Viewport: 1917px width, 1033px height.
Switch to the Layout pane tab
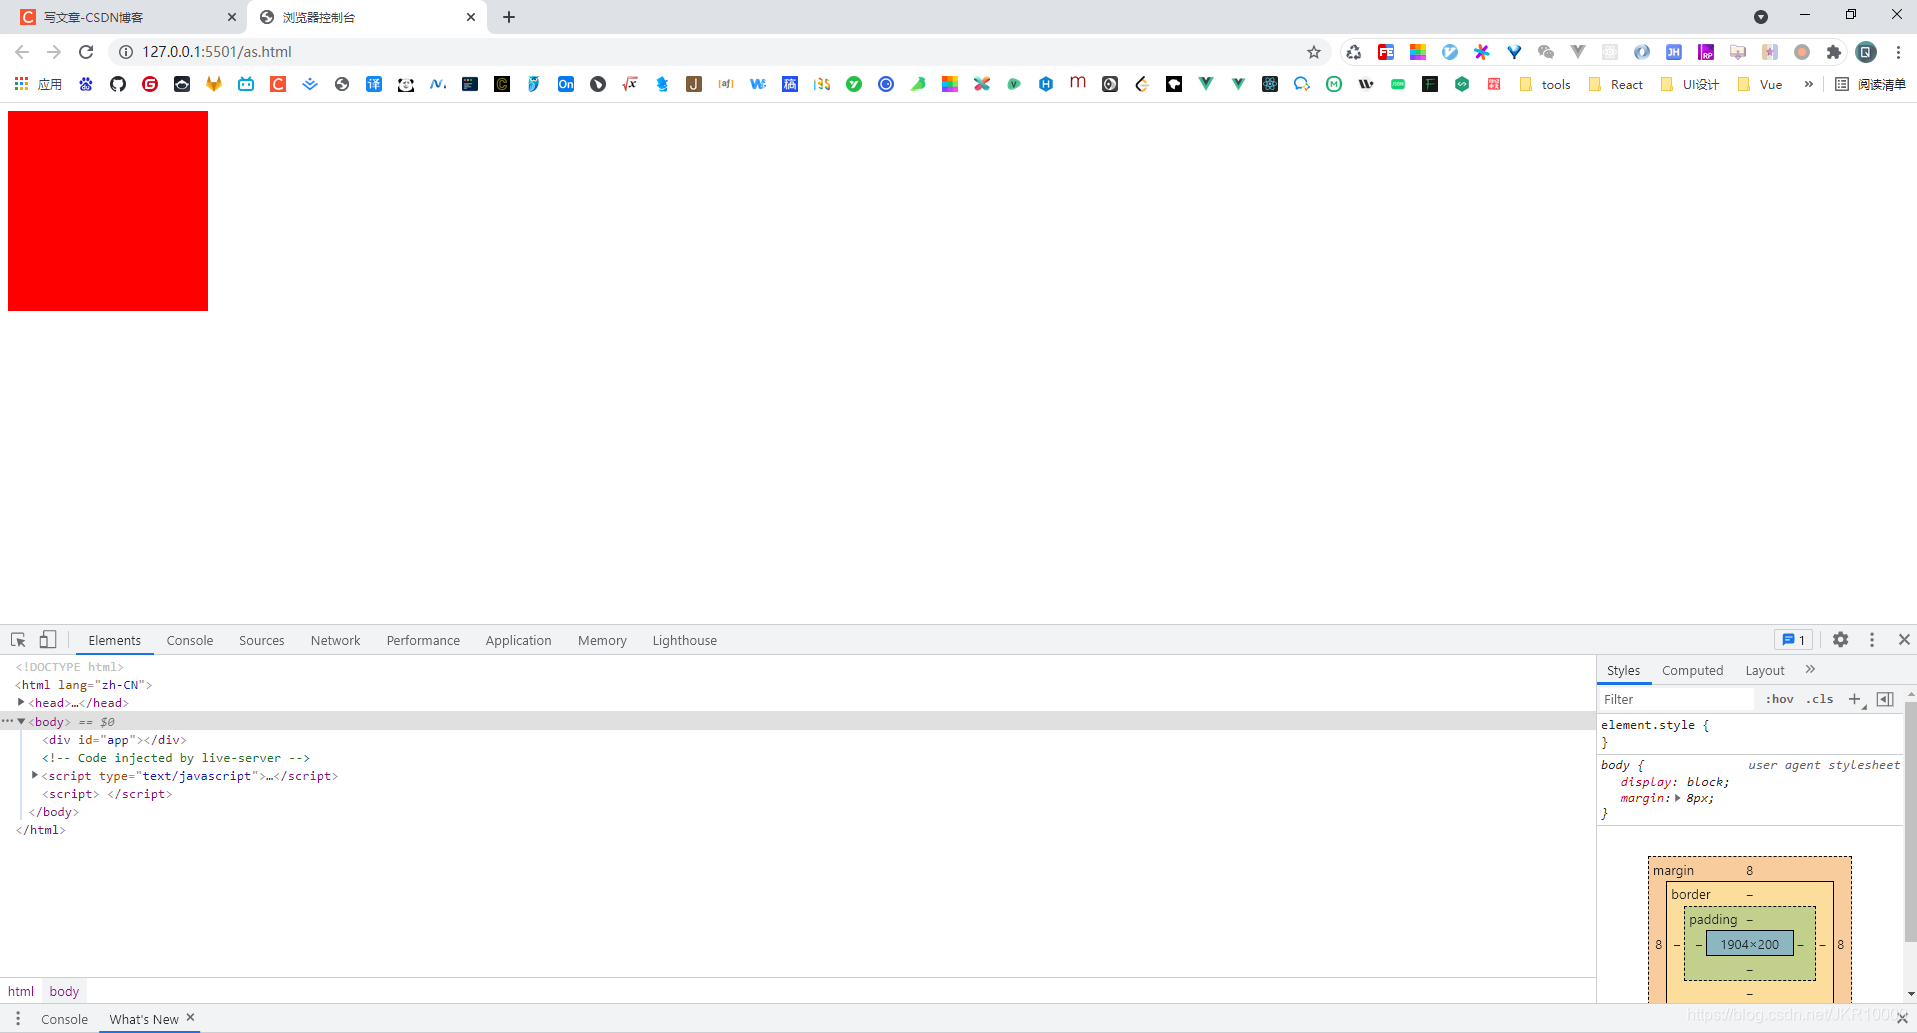tap(1765, 671)
